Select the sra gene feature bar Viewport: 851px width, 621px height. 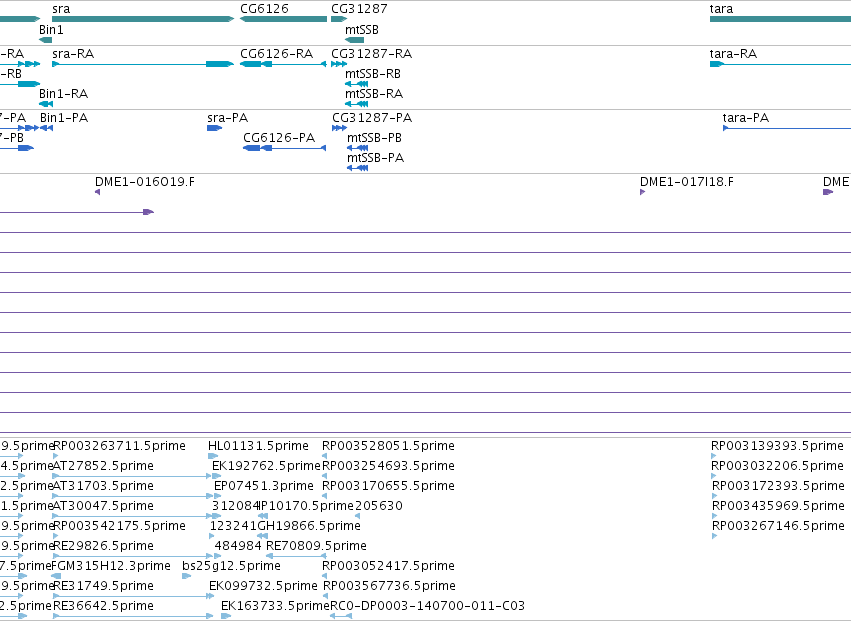pos(143,19)
